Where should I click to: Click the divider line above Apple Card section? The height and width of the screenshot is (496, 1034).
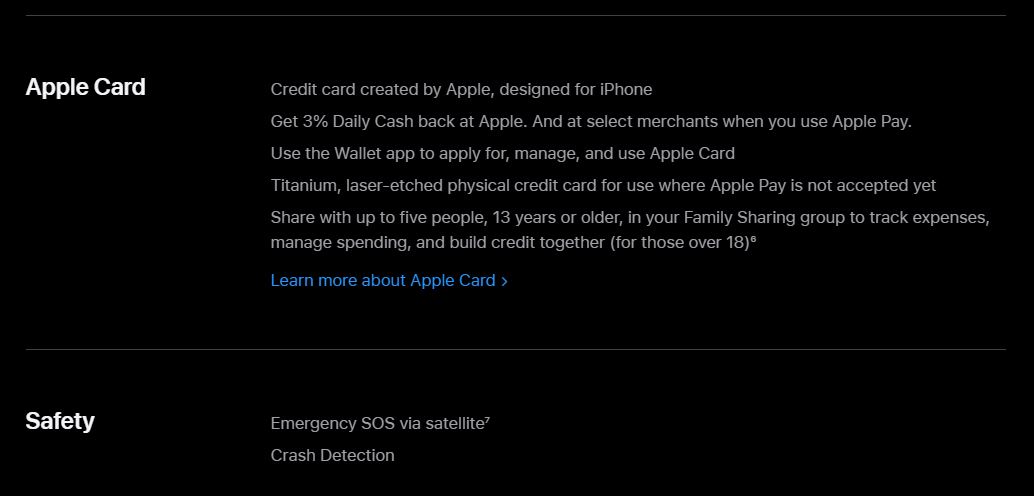[x=516, y=15]
